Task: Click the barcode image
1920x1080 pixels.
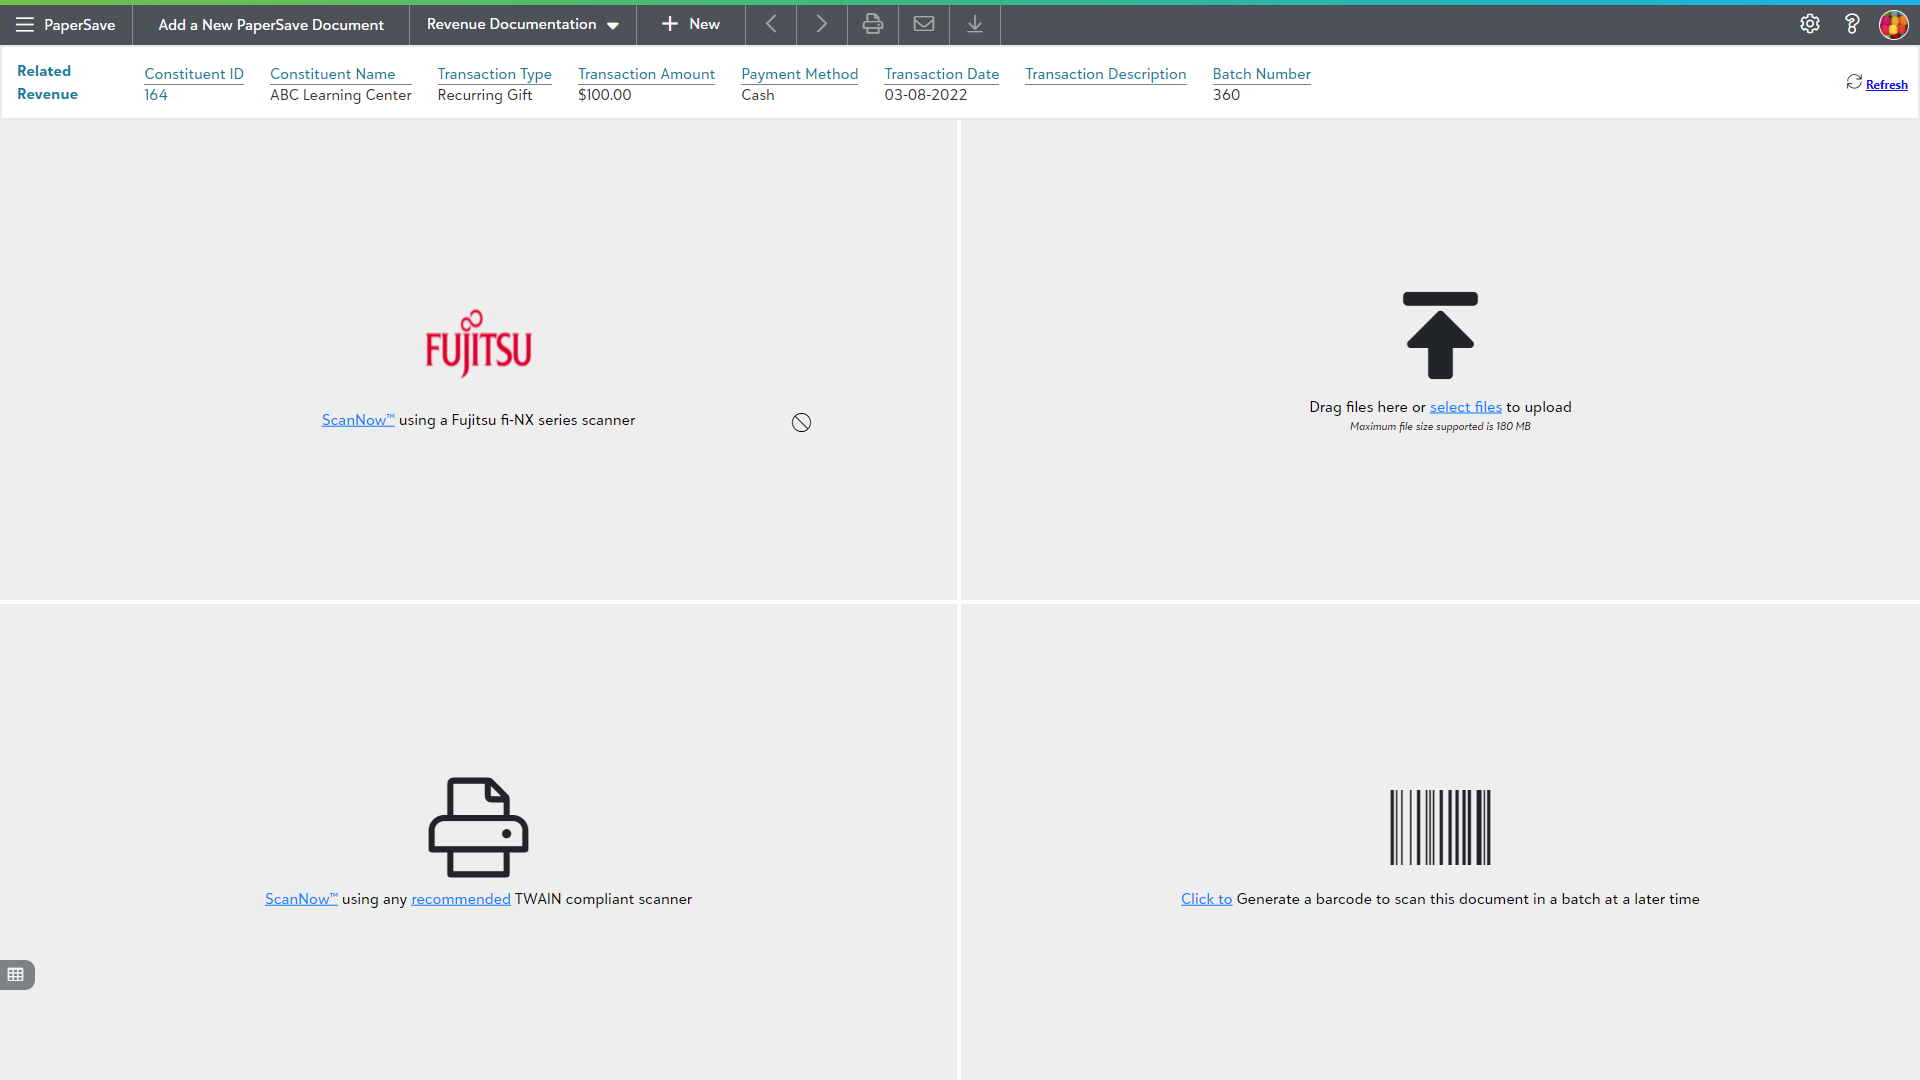Action: (x=1439, y=827)
